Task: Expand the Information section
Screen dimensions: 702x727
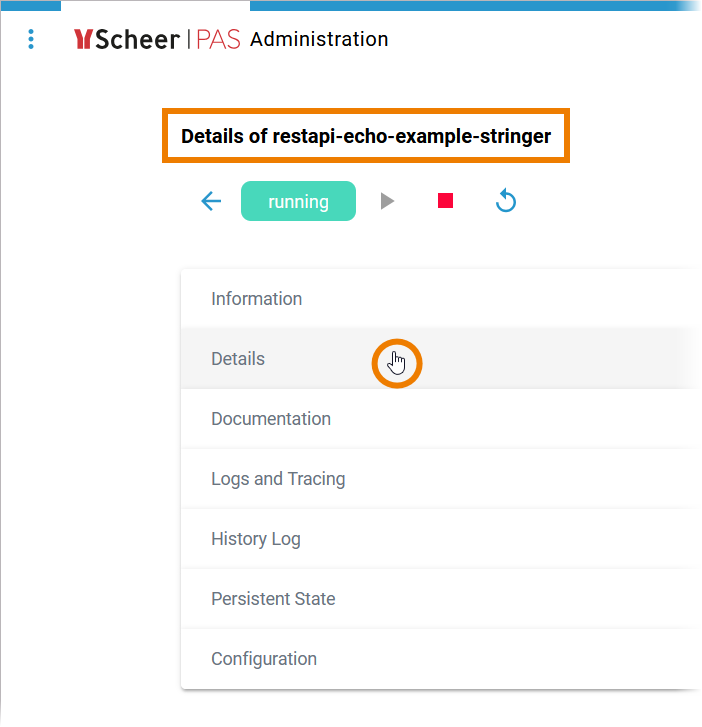Action: click(257, 299)
